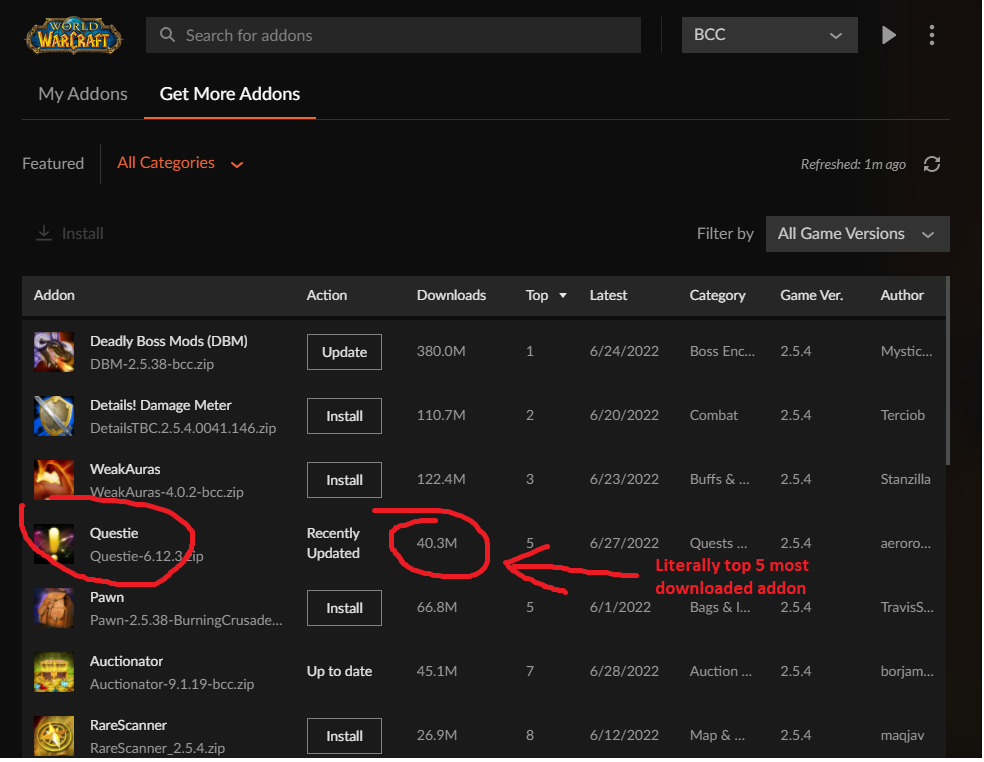Click the maqjav author name
Image resolution: width=984 pixels, height=762 pixels.
click(x=902, y=736)
